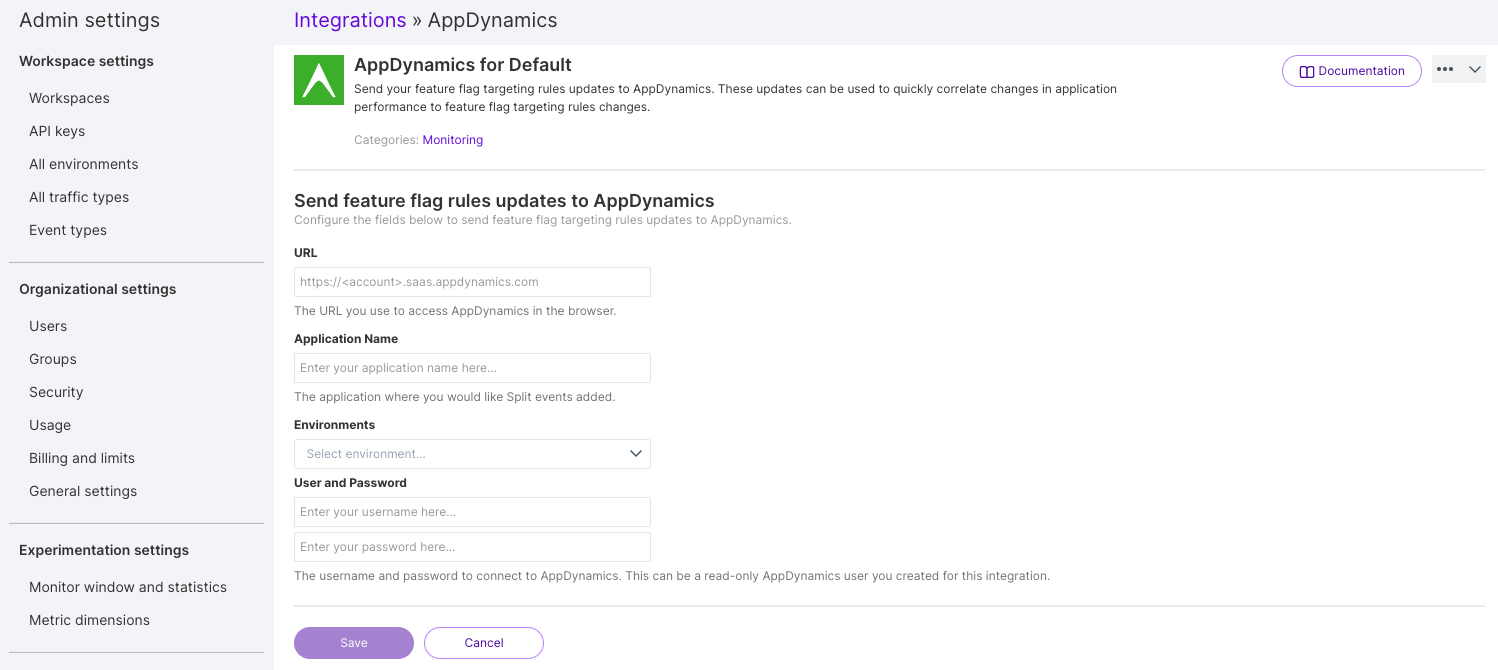The height and width of the screenshot is (670, 1498).
Task: Follow the Monitoring category link
Action: (x=452, y=140)
